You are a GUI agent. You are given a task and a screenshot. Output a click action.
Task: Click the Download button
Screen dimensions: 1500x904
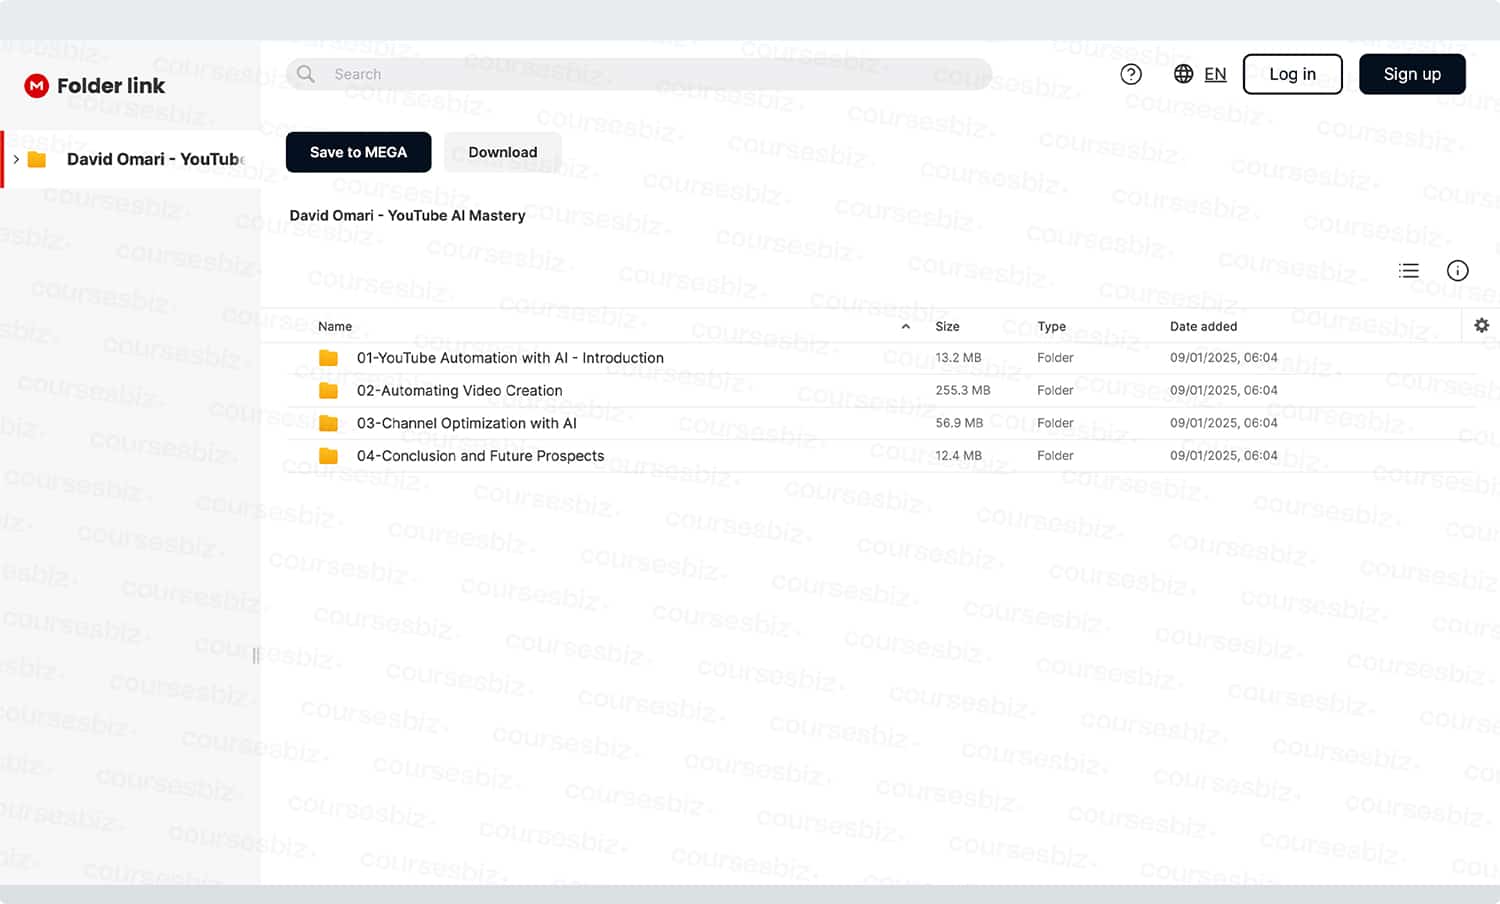502,152
